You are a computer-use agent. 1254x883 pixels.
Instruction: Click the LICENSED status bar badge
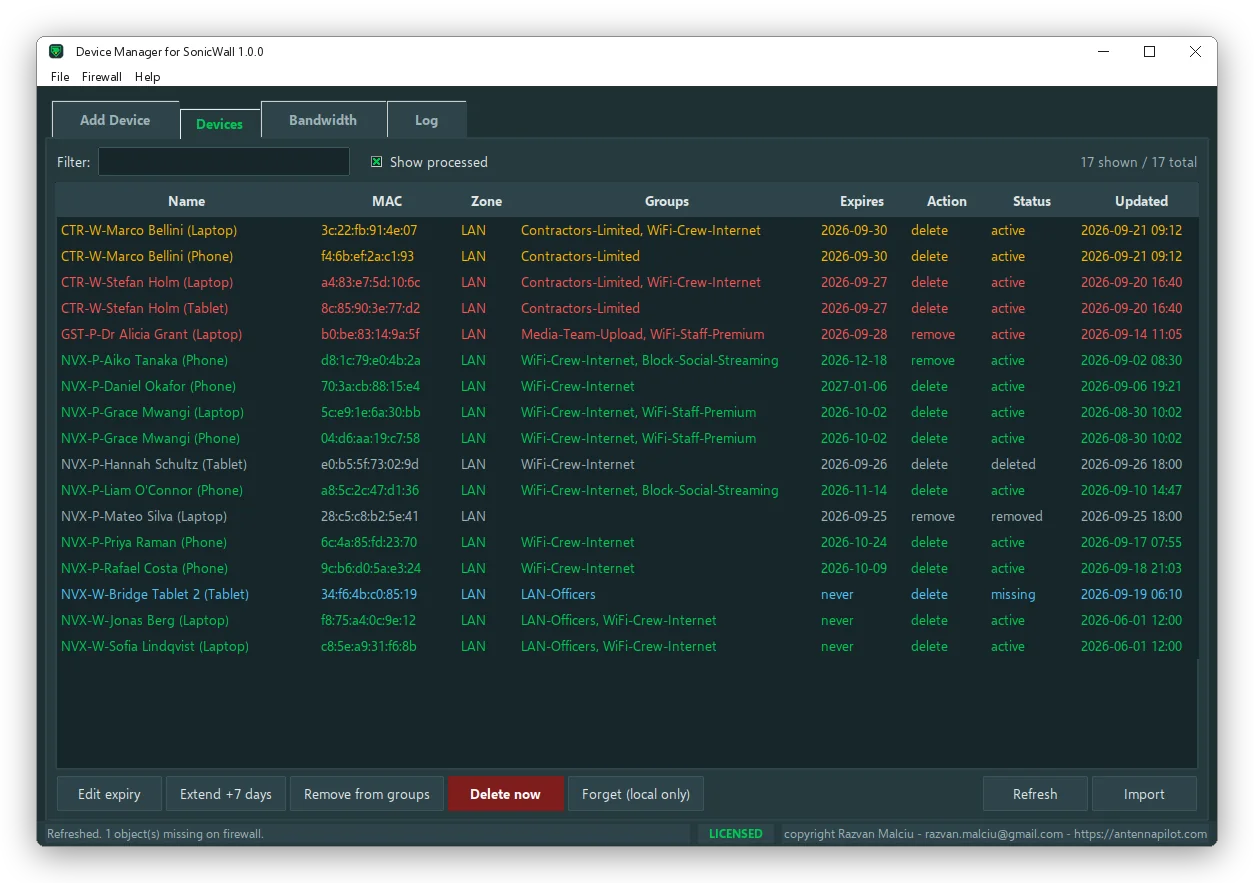(x=736, y=833)
